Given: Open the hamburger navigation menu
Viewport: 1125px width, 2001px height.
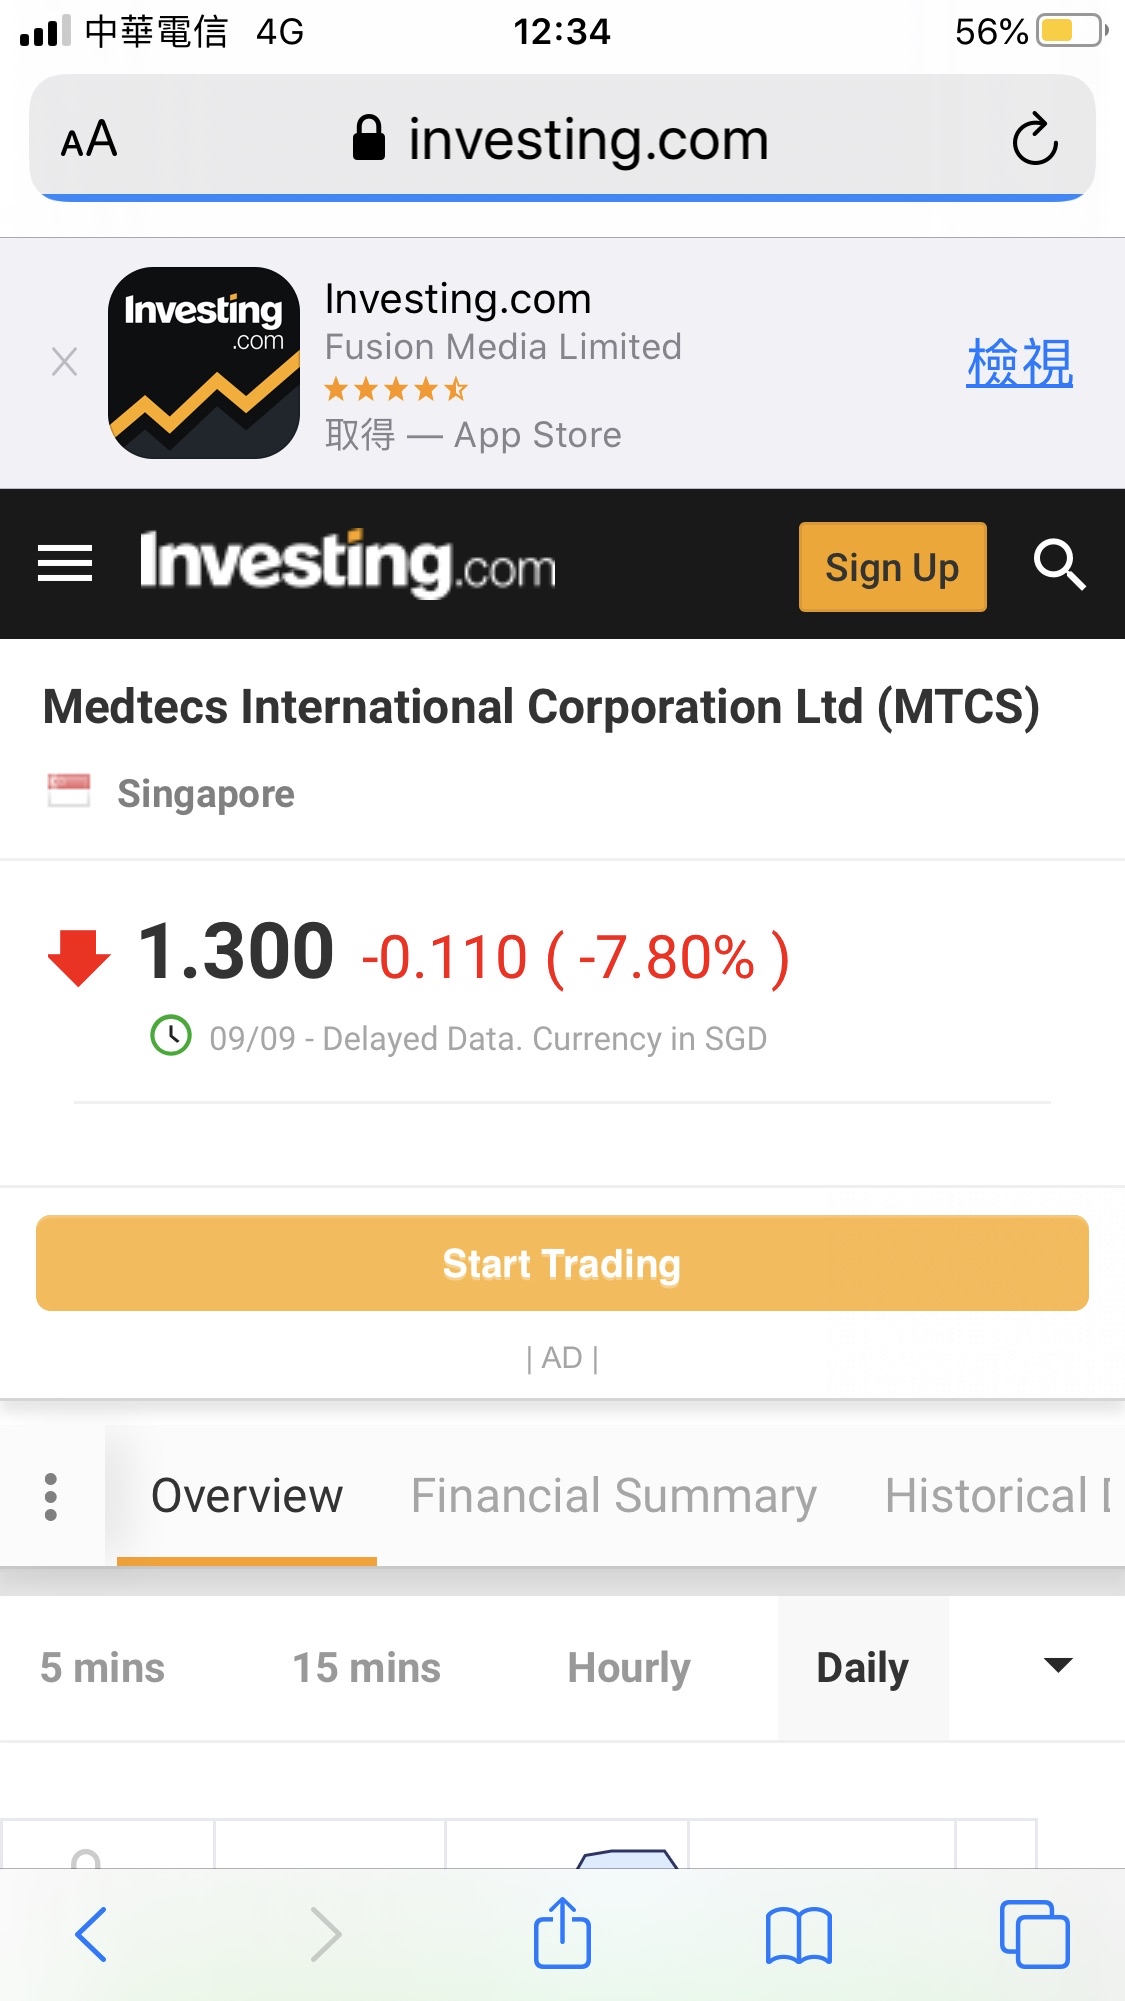Looking at the screenshot, I should click(x=65, y=564).
